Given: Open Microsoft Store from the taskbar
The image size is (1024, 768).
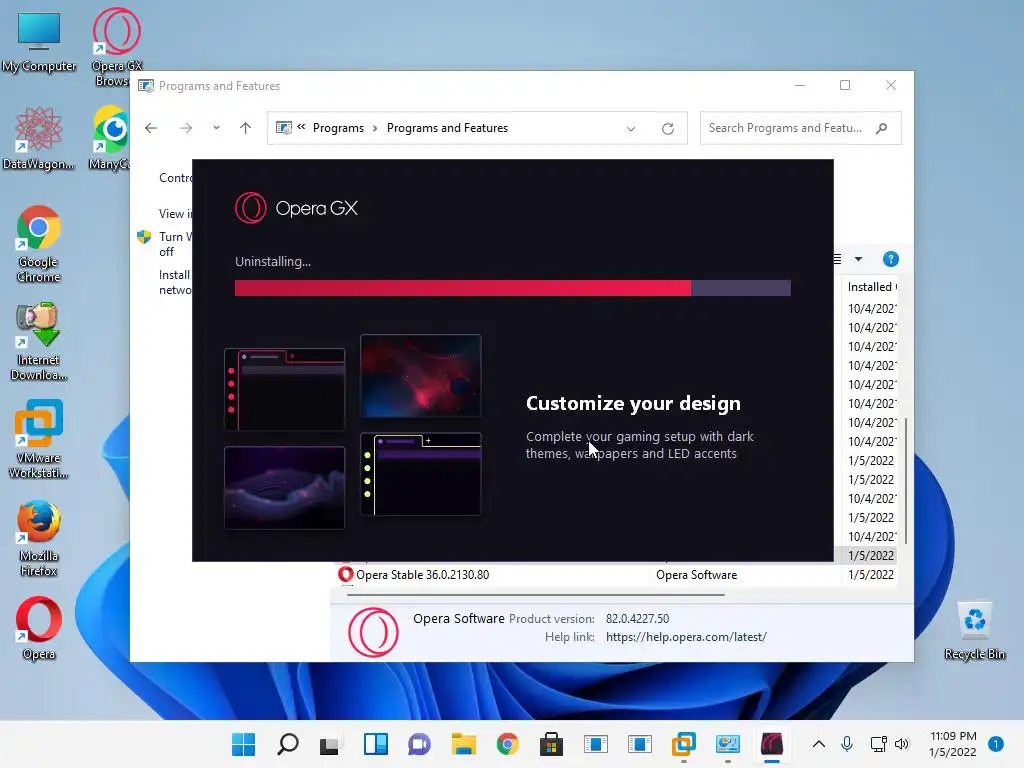Looking at the screenshot, I should [551, 744].
